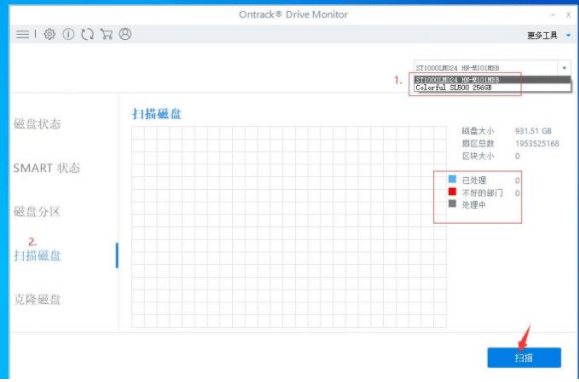Open the 克隆磁盘 sidebar tab
579x382 pixels.
tap(37, 299)
